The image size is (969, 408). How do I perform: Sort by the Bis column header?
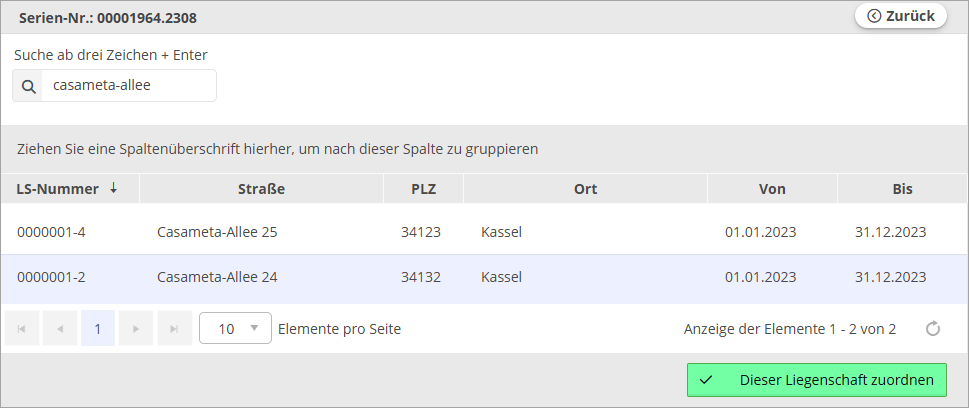pos(902,188)
